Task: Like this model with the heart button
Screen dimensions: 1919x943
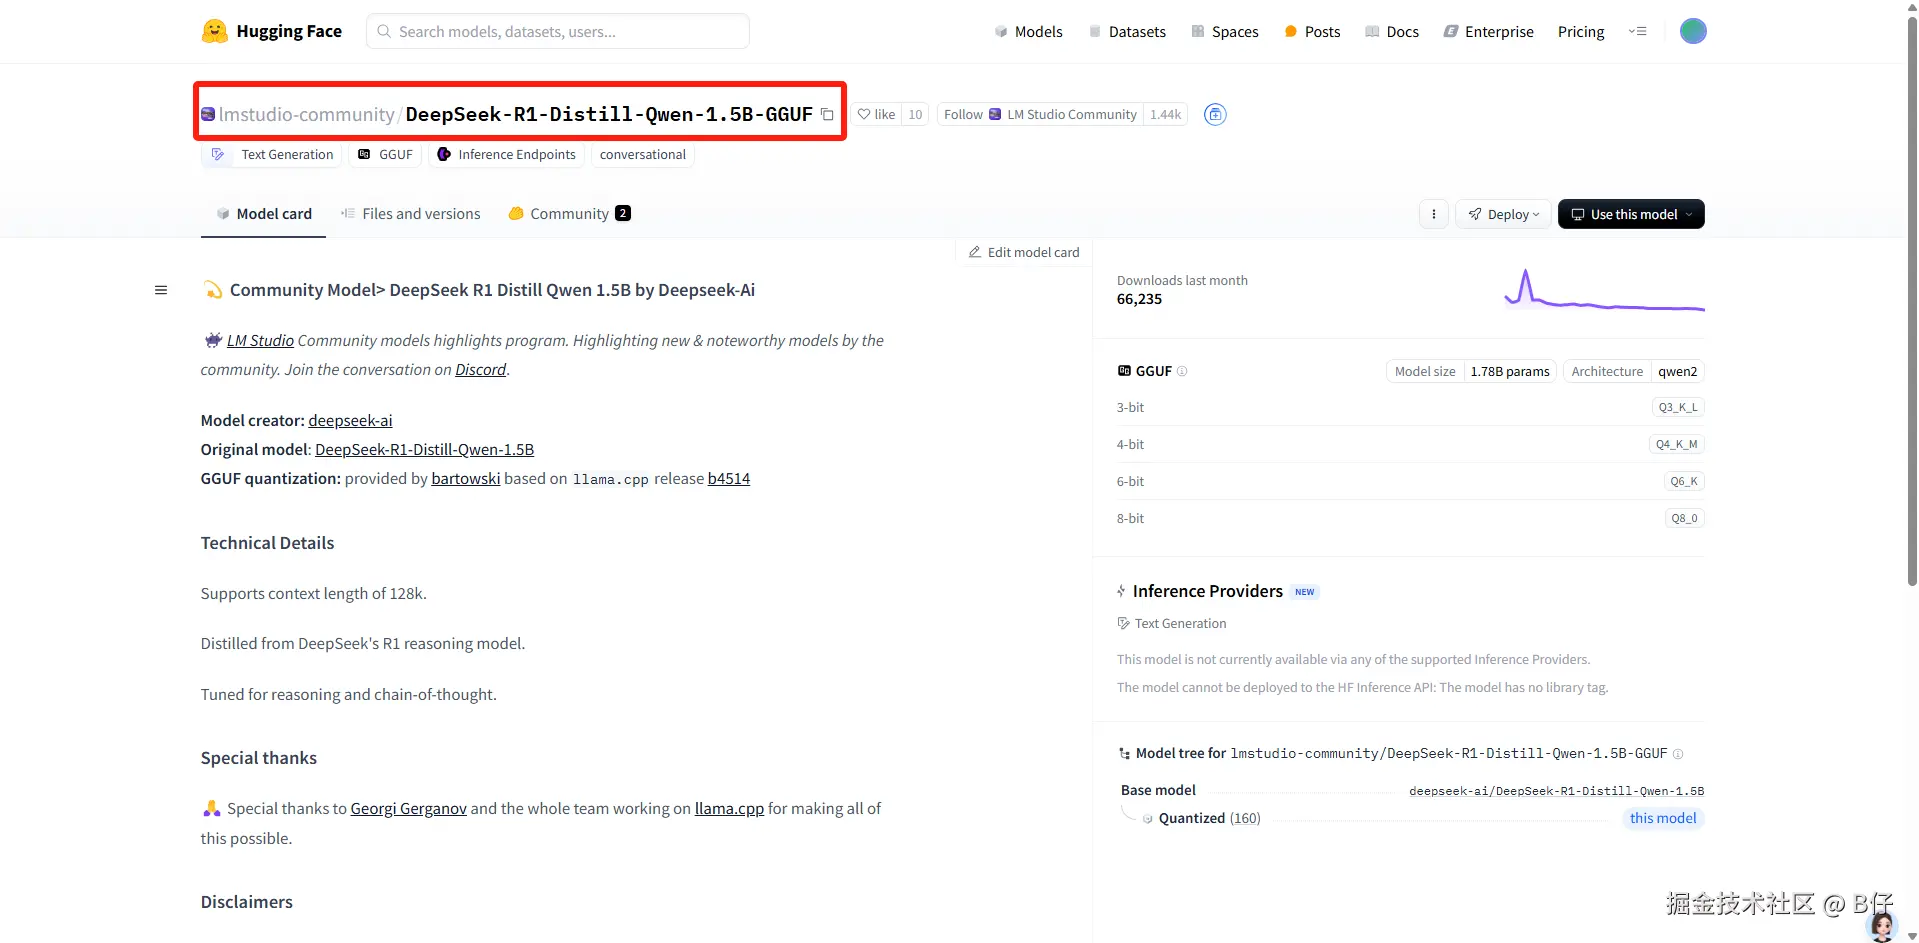Action: 876,114
